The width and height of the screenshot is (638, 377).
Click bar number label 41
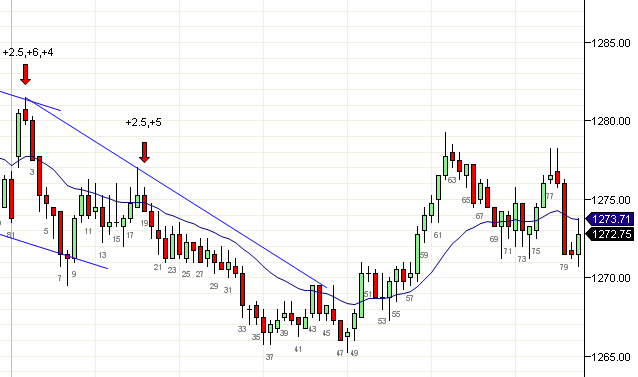tap(298, 349)
